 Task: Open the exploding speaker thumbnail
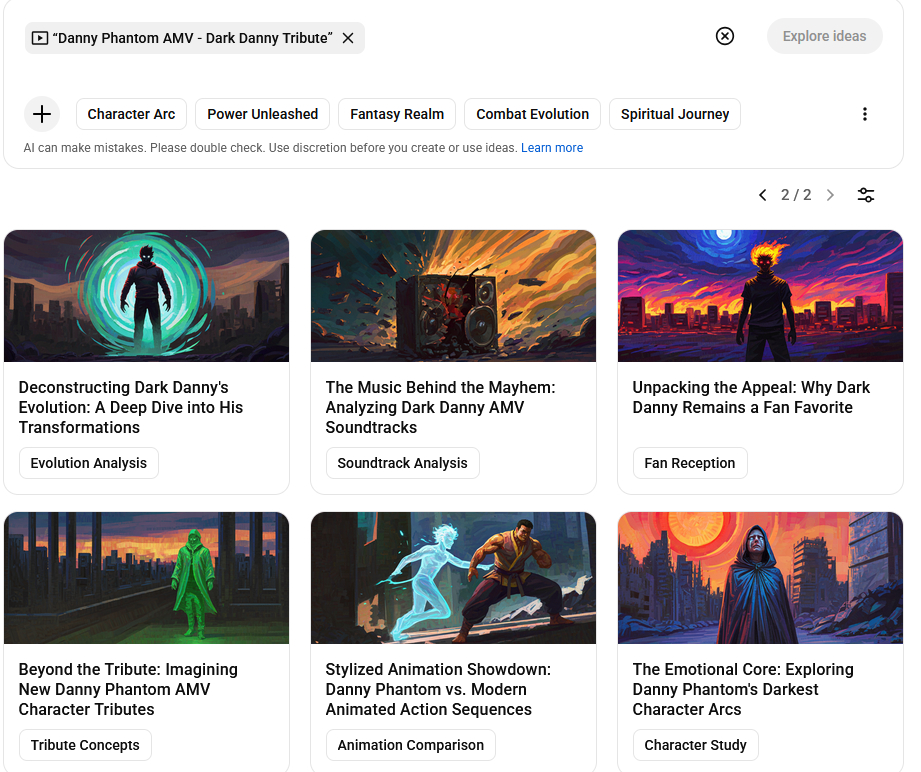click(453, 296)
